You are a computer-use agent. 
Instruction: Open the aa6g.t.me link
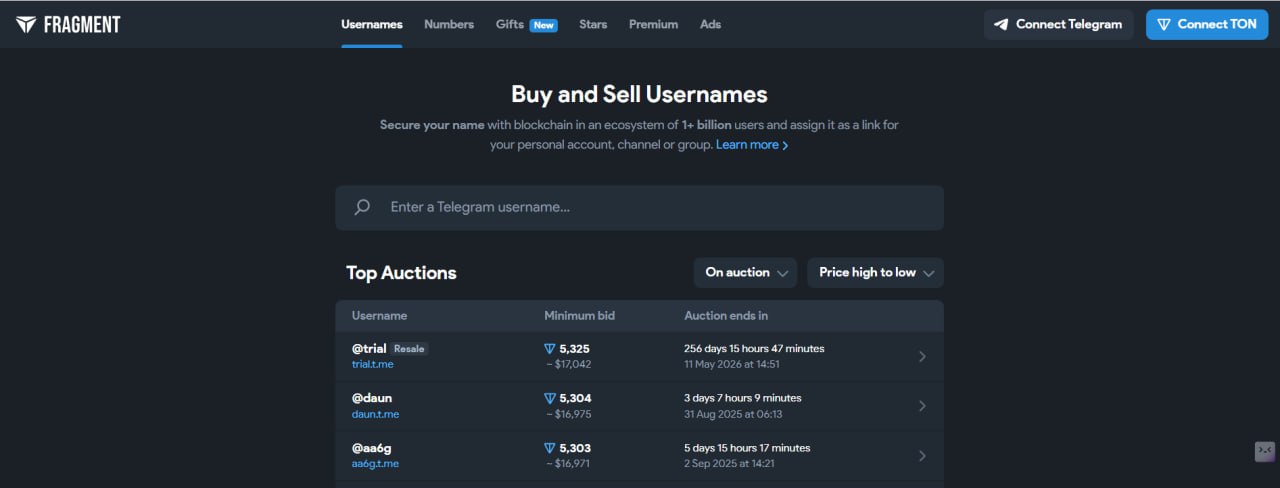[375, 464]
